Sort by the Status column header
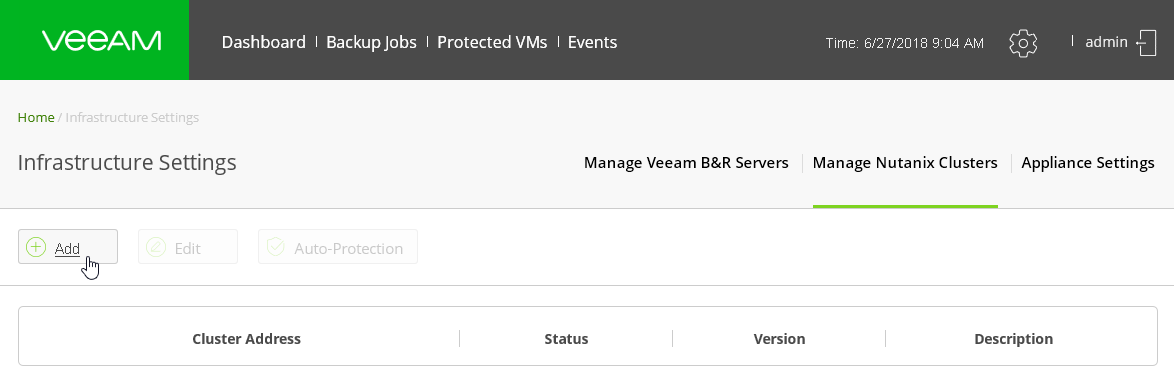 pyautogui.click(x=566, y=339)
